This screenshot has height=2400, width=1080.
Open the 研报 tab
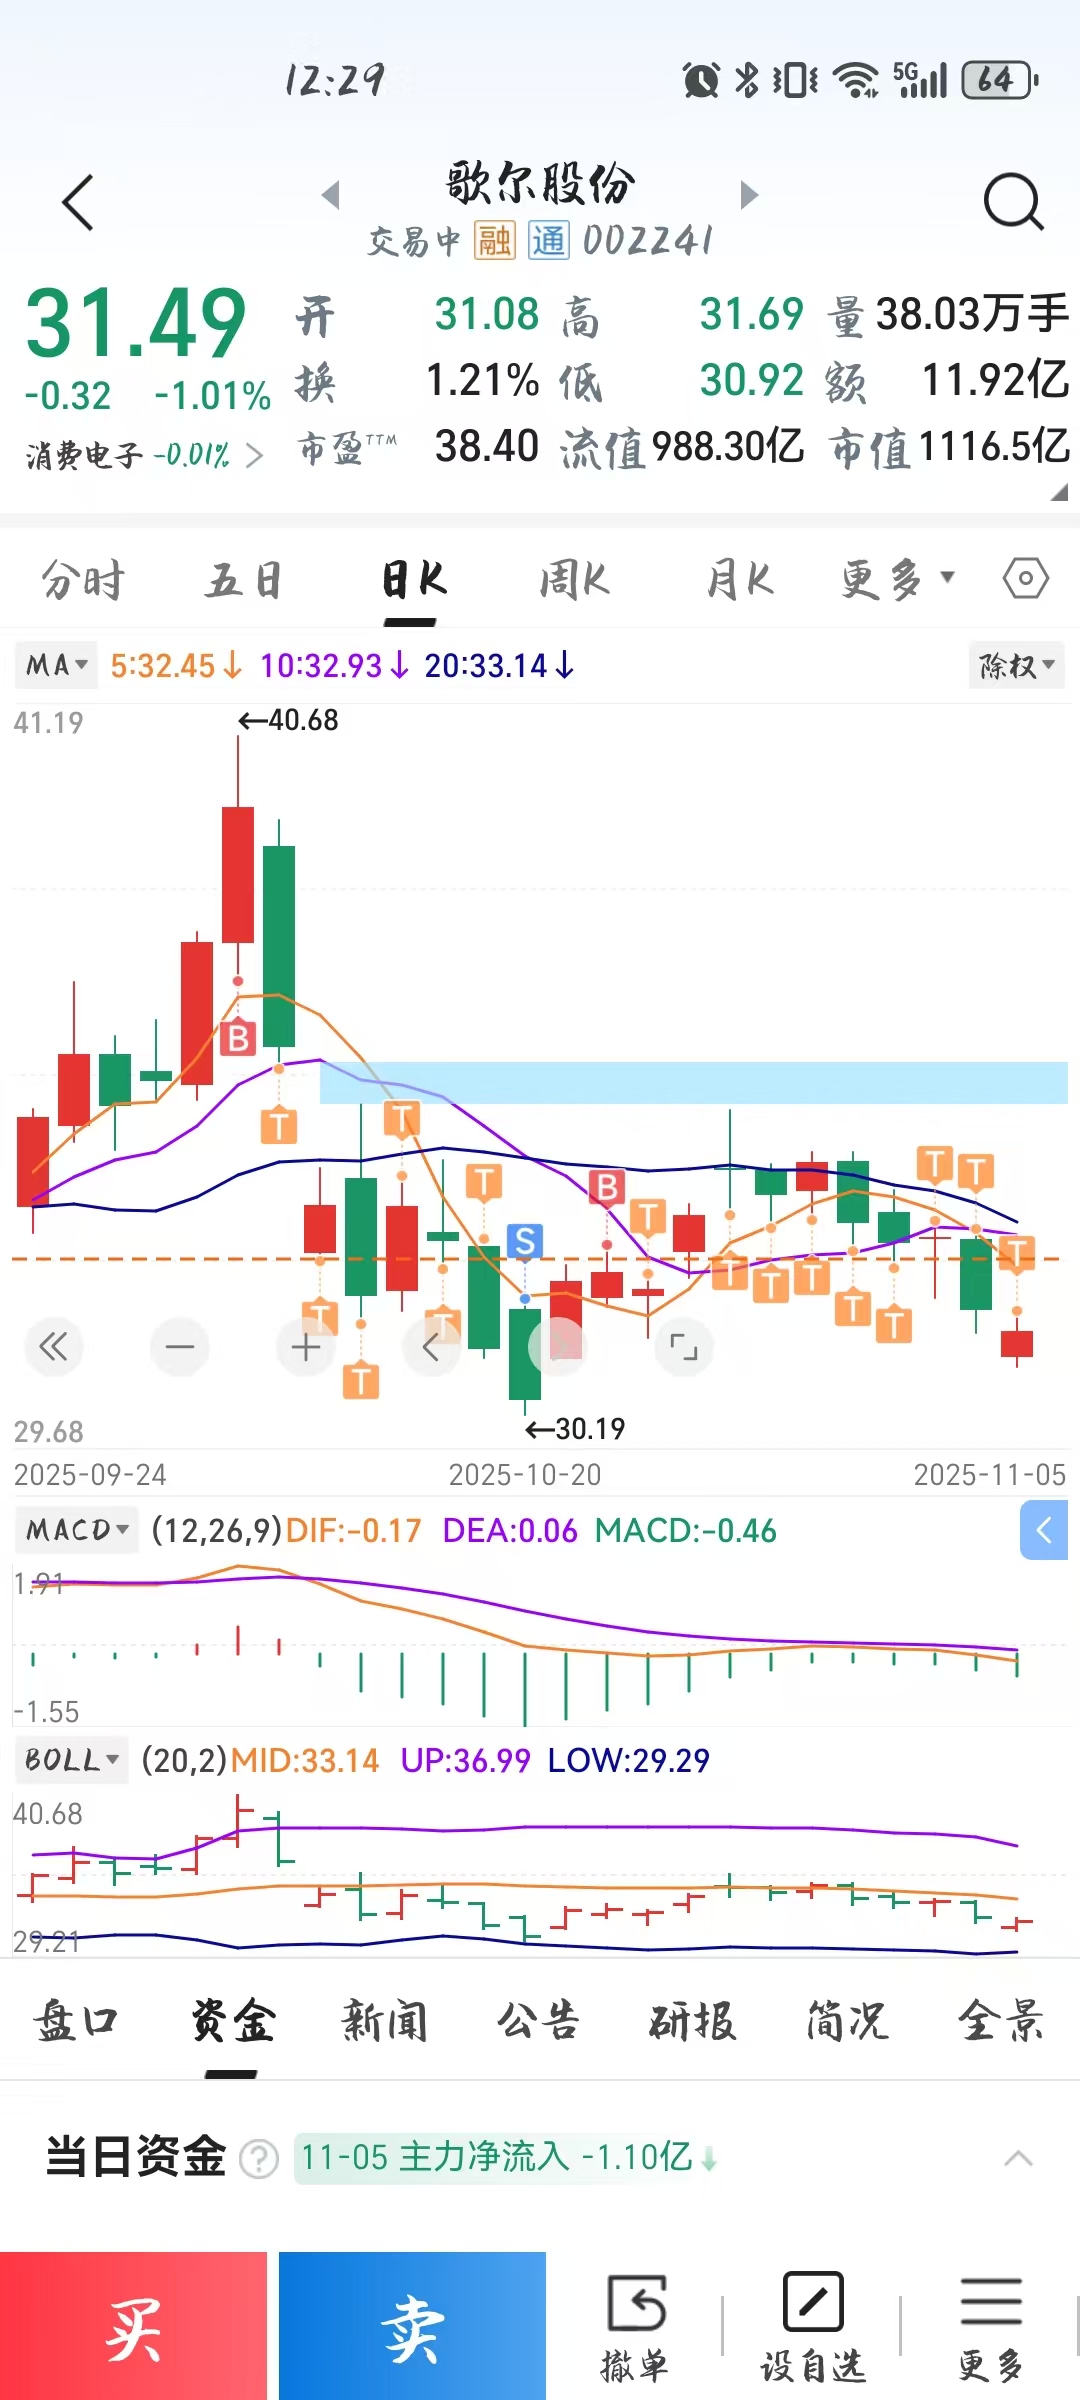pyautogui.click(x=693, y=2021)
